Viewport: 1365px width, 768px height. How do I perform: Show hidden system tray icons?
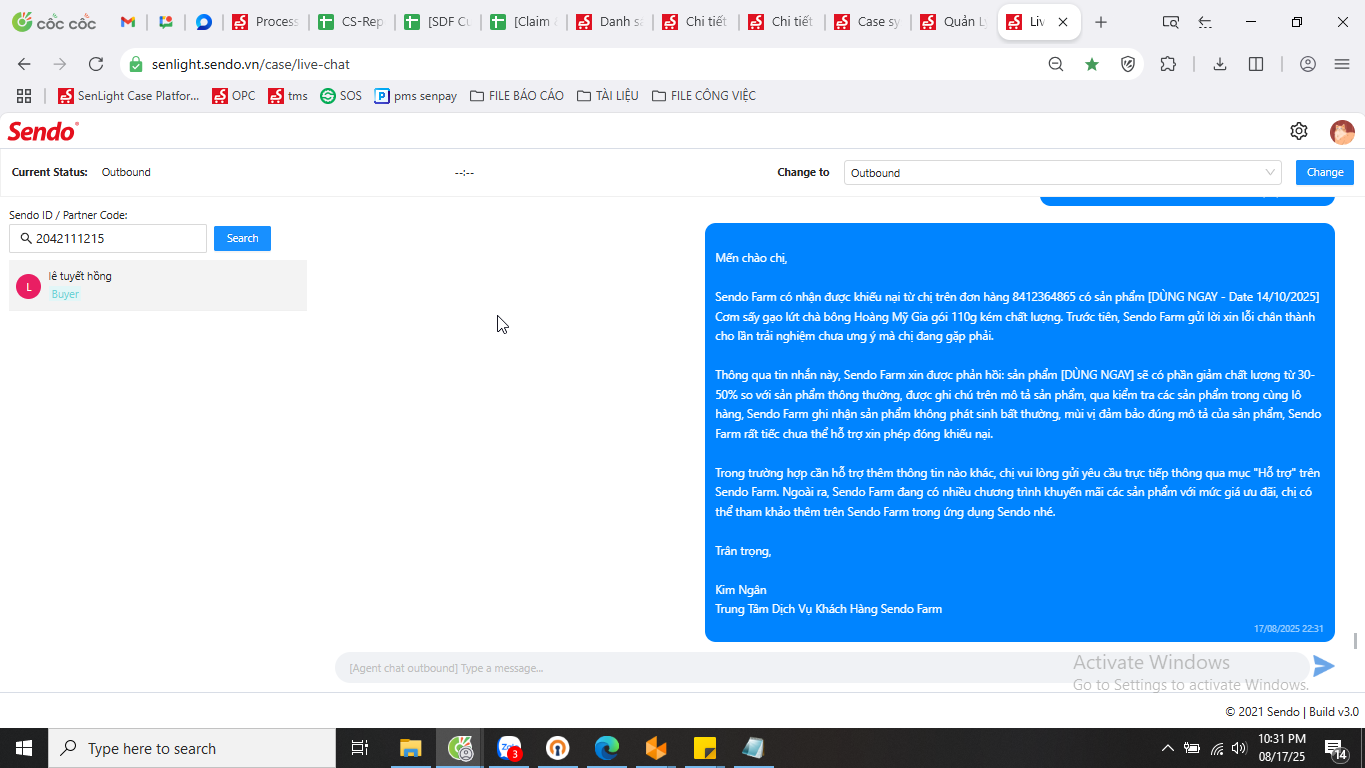click(x=1167, y=748)
